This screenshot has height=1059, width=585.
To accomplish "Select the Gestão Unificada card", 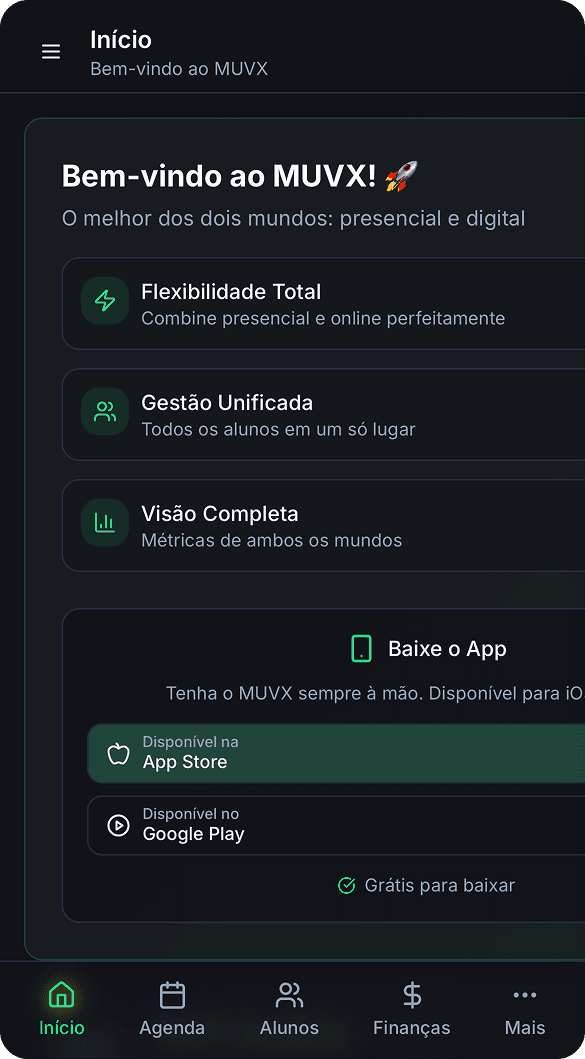I will pyautogui.click(x=300, y=414).
